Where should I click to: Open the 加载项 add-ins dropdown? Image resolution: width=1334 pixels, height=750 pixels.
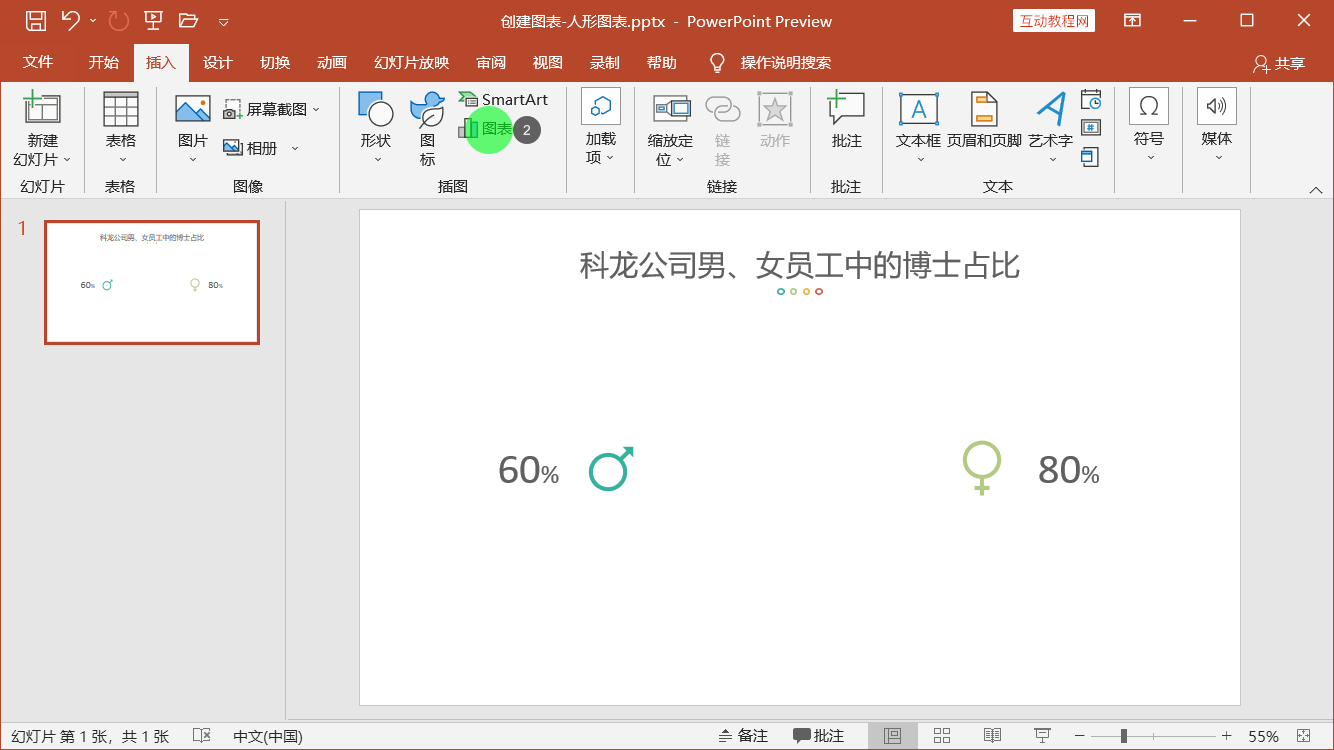tap(601, 127)
